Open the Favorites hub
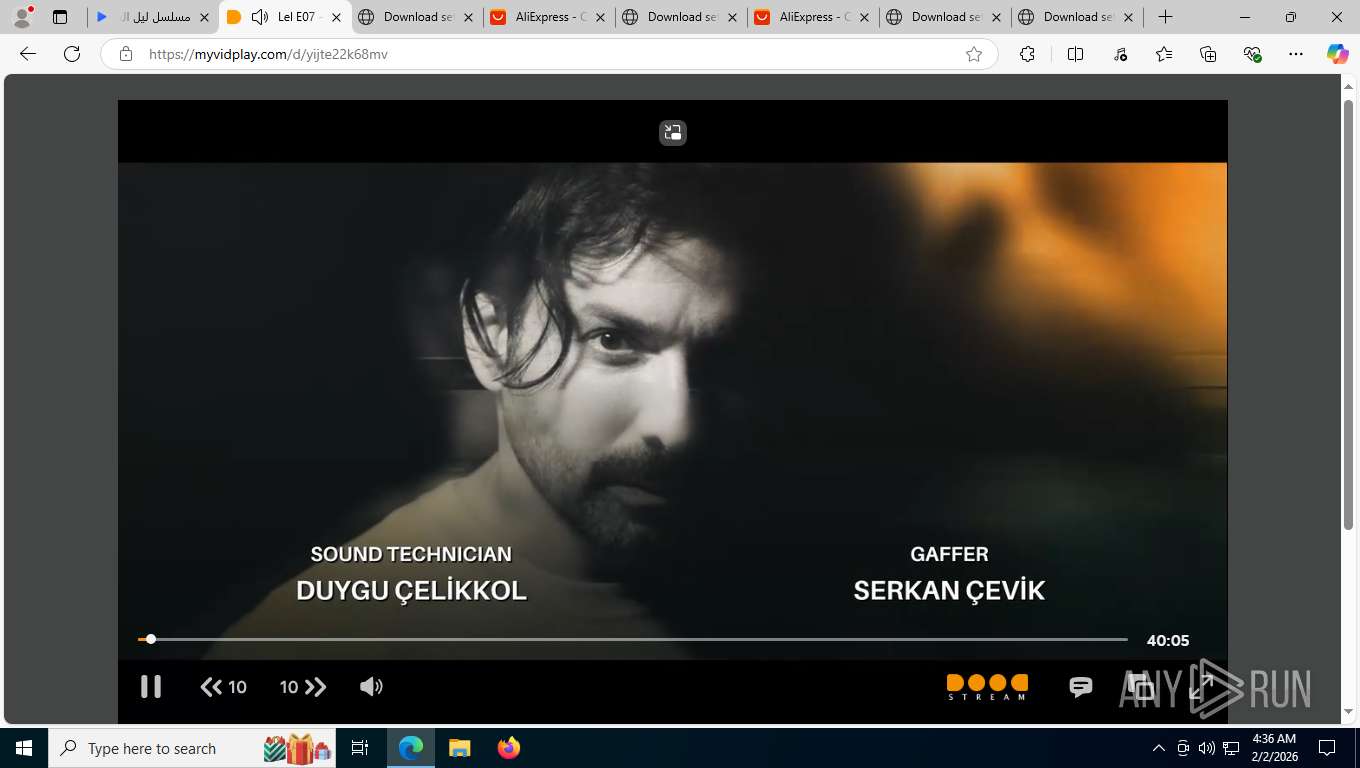This screenshot has width=1360, height=768. tap(1164, 54)
